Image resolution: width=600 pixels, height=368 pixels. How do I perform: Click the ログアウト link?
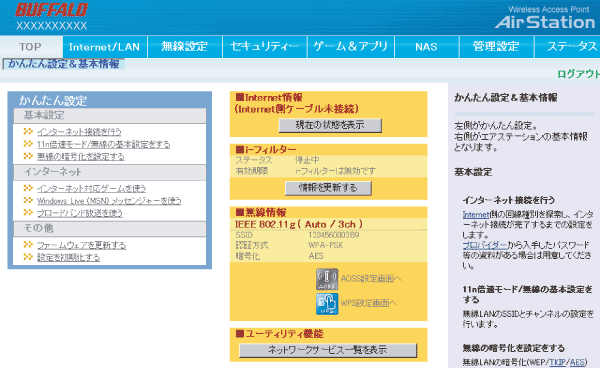point(578,74)
